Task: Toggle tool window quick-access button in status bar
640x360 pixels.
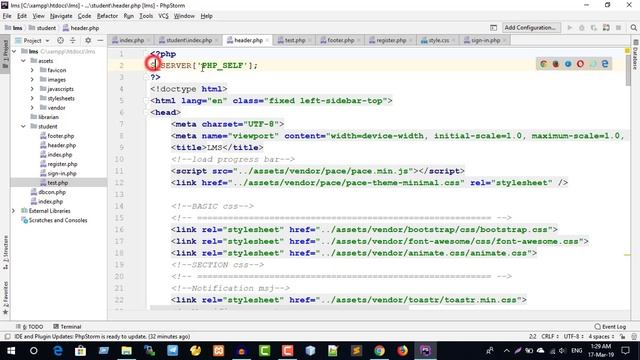Action: click(x=7, y=337)
